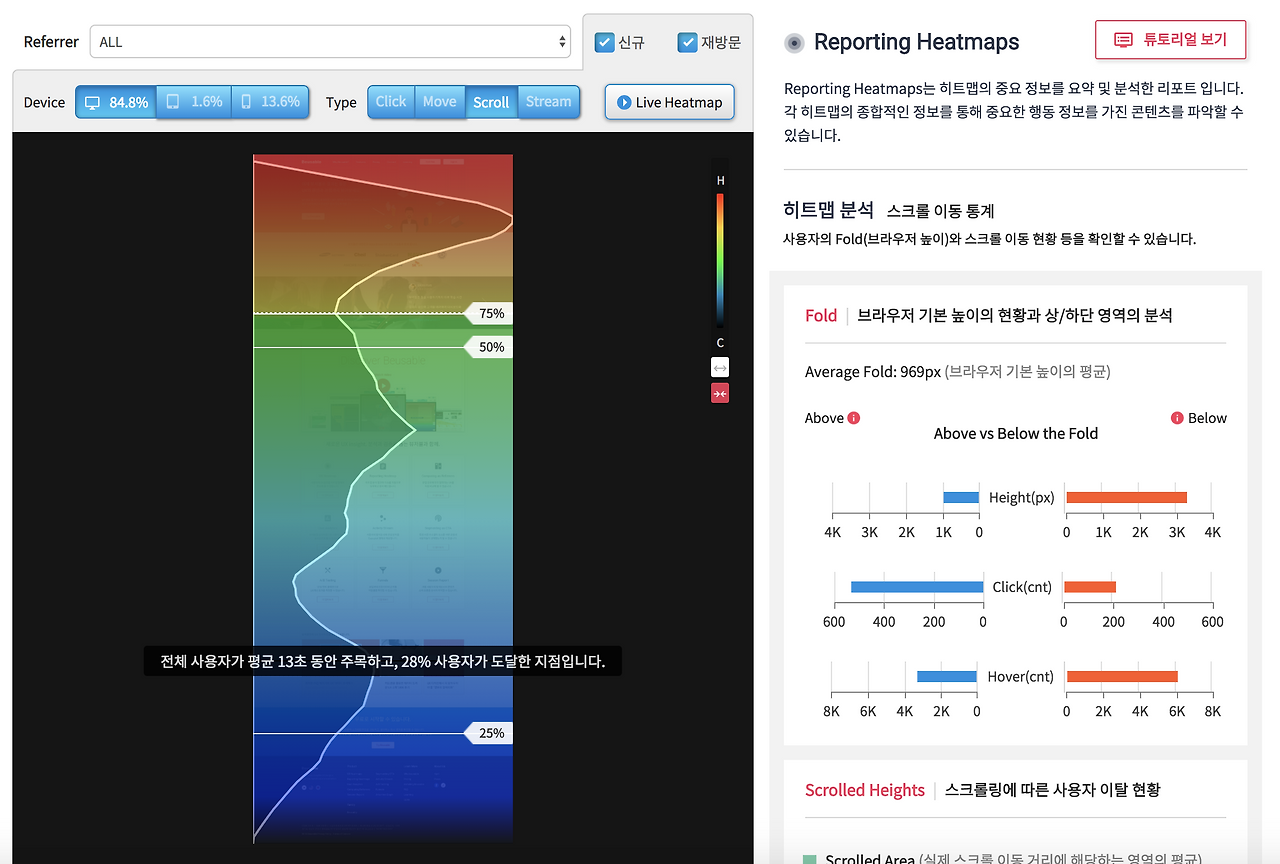This screenshot has width=1280, height=864.
Task: Click the "히트맵 분석" heading
Action: (x=829, y=210)
